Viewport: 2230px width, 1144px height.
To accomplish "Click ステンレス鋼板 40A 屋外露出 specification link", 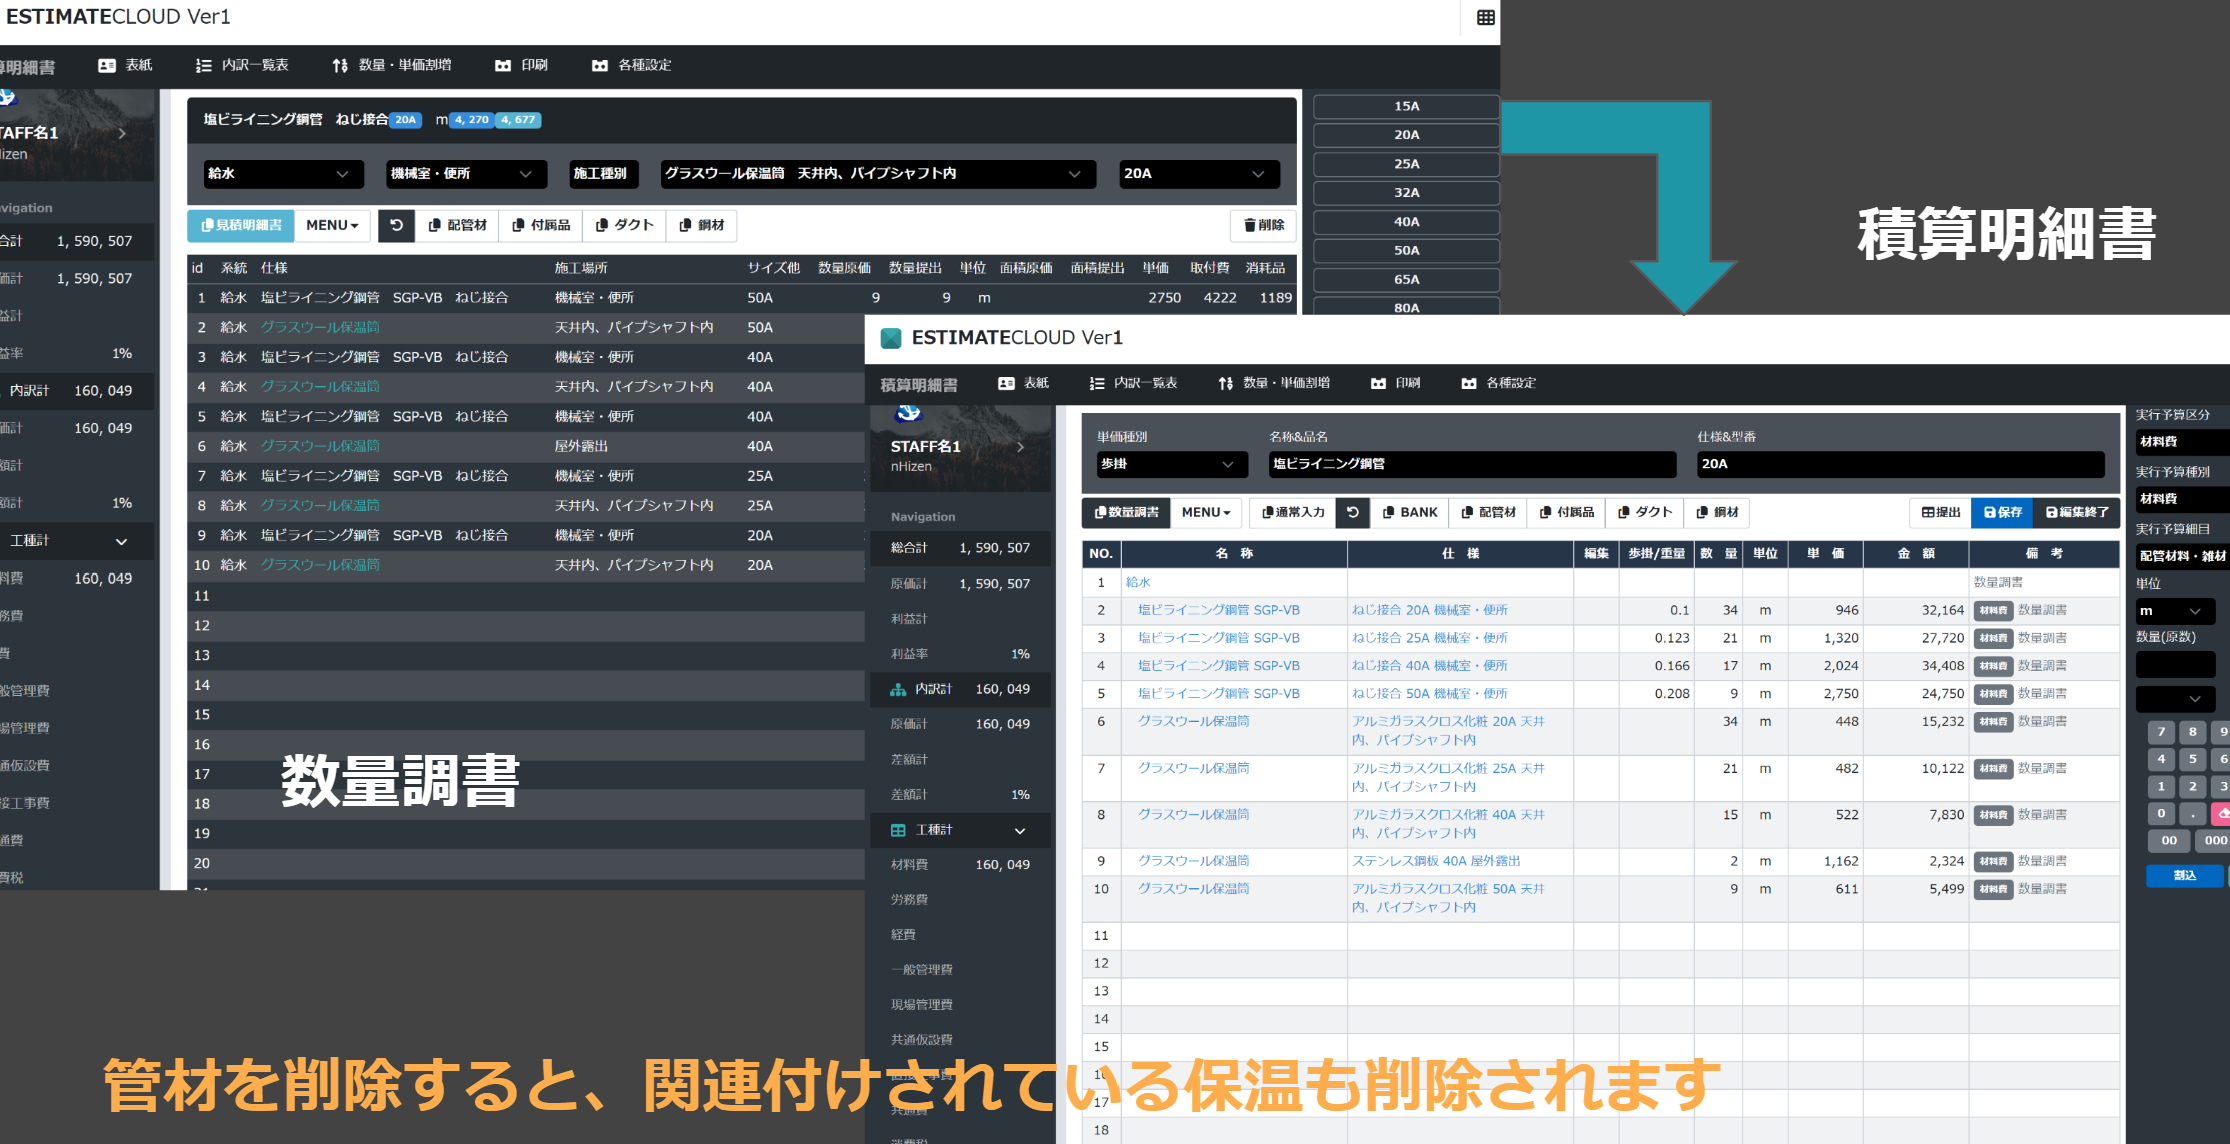I will pos(1436,861).
